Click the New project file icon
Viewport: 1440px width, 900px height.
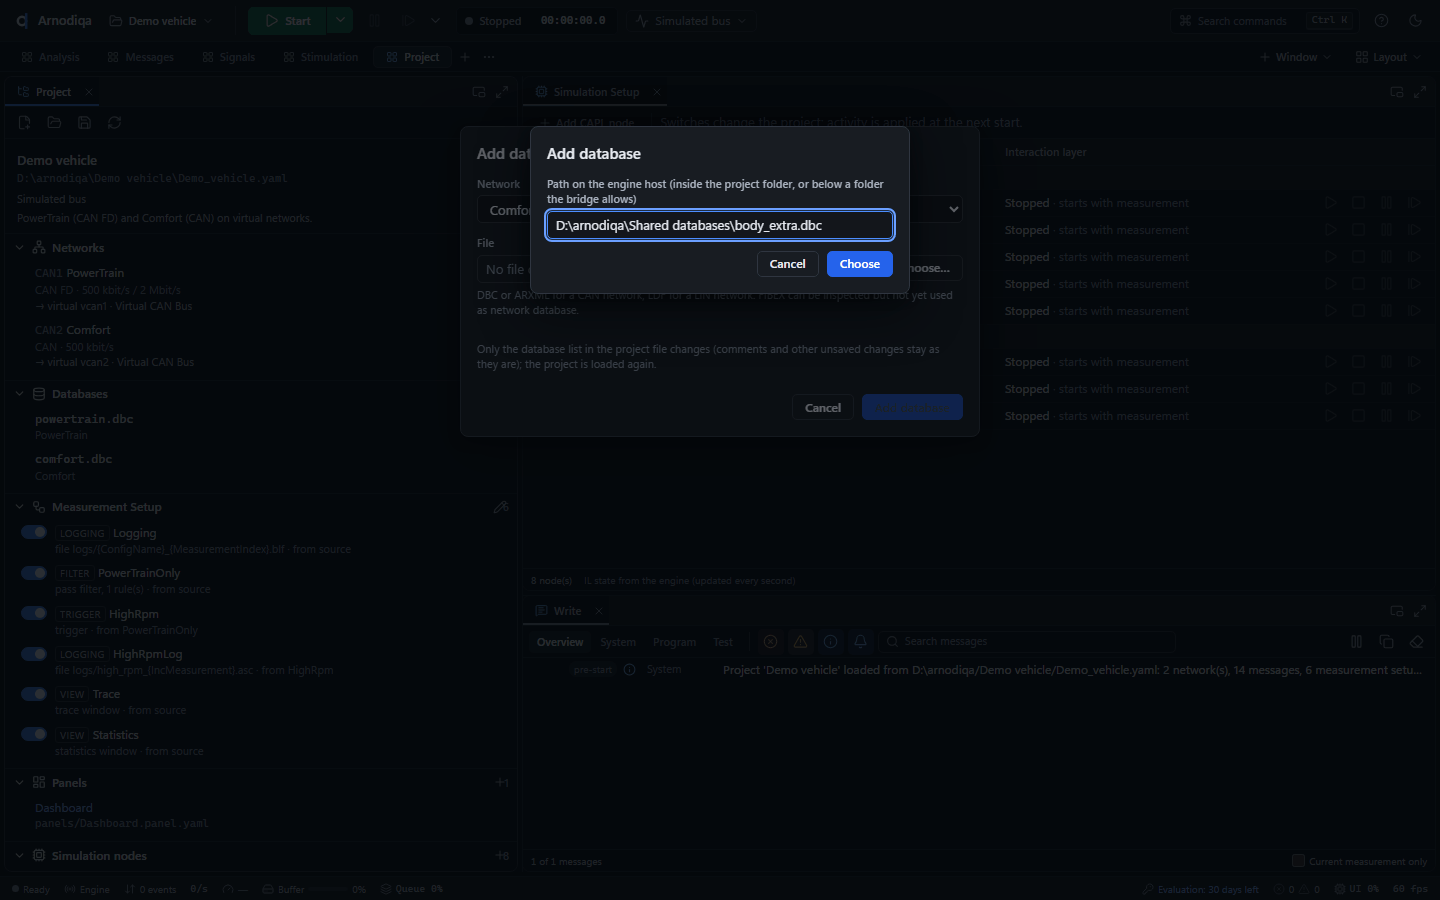(x=24, y=122)
